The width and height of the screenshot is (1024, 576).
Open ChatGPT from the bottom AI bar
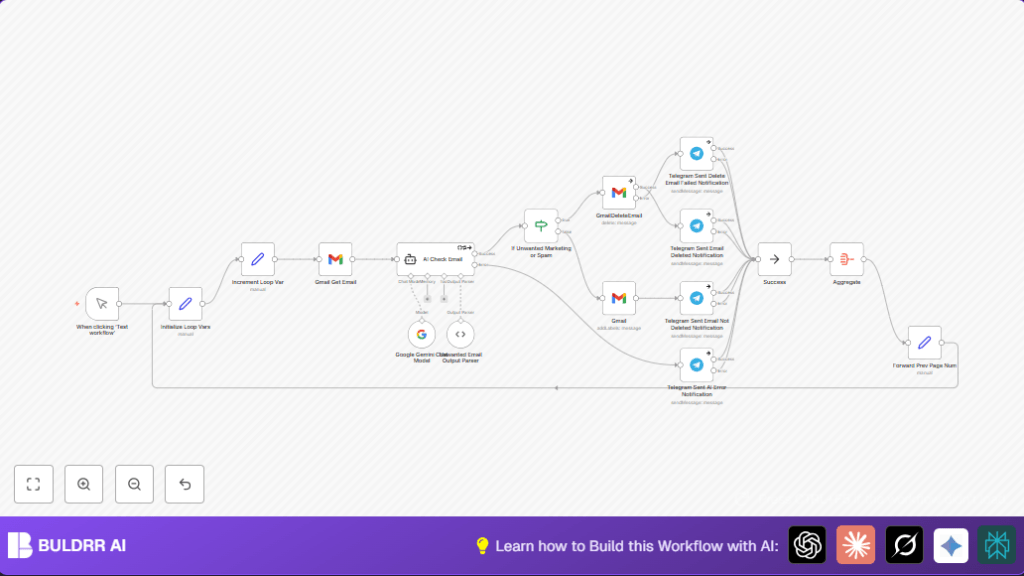tap(807, 546)
